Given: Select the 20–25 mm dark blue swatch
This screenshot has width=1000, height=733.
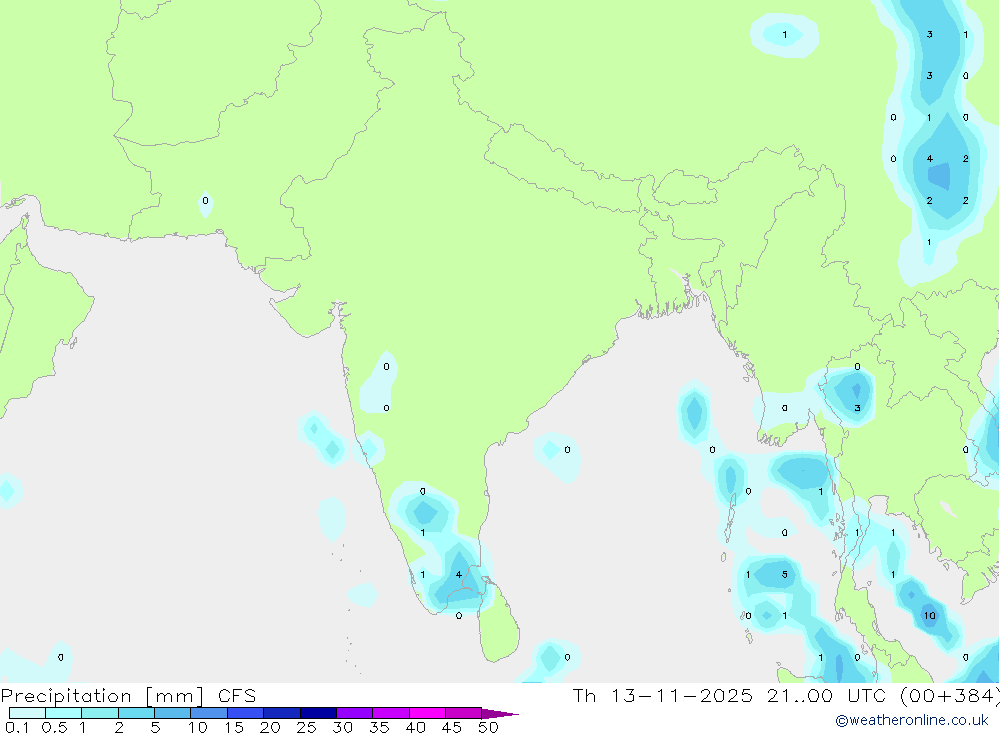Looking at the screenshot, I should coord(281,713).
